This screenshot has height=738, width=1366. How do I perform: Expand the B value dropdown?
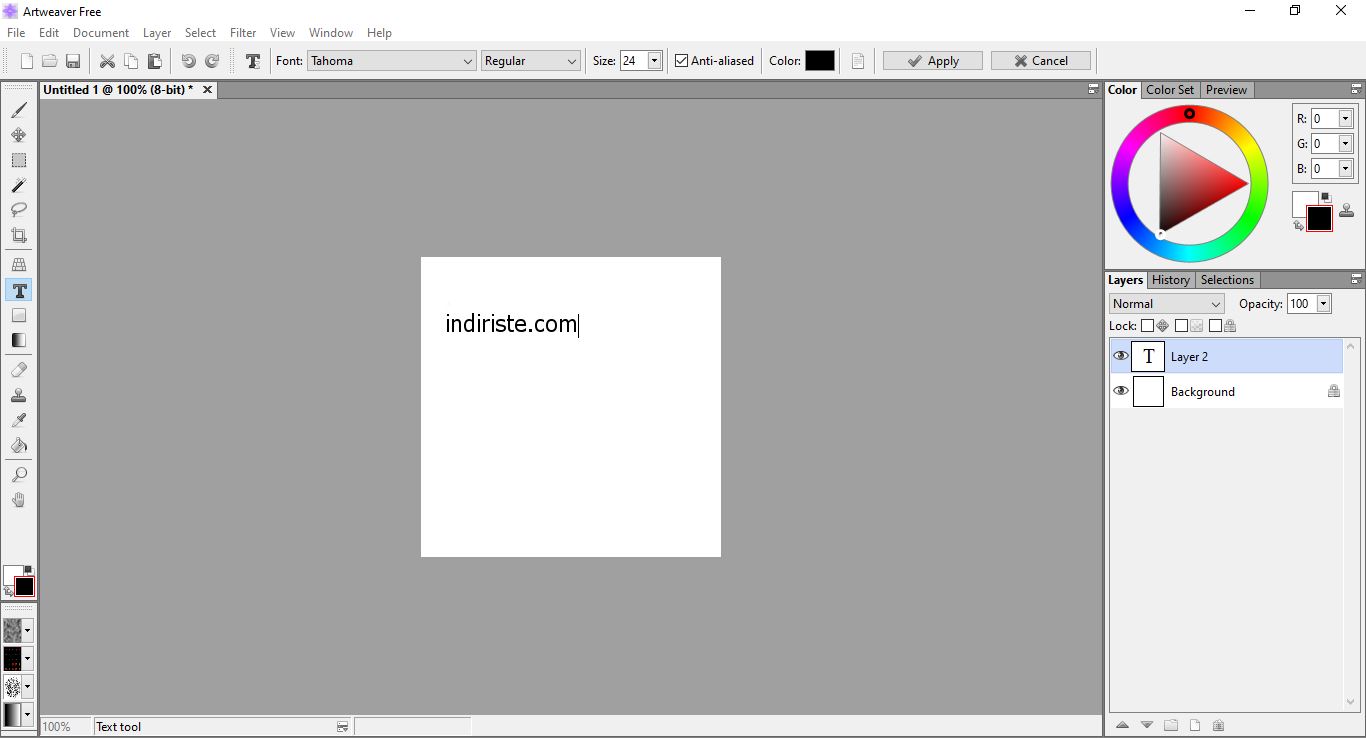[1346, 169]
